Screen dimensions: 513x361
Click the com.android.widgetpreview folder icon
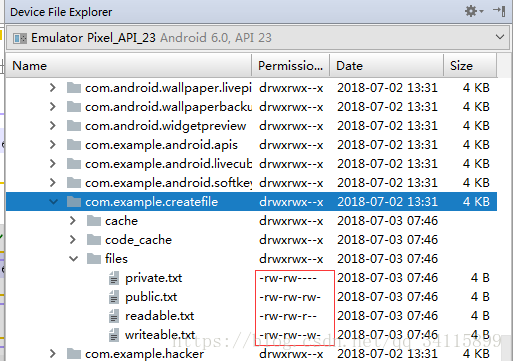[74, 126]
